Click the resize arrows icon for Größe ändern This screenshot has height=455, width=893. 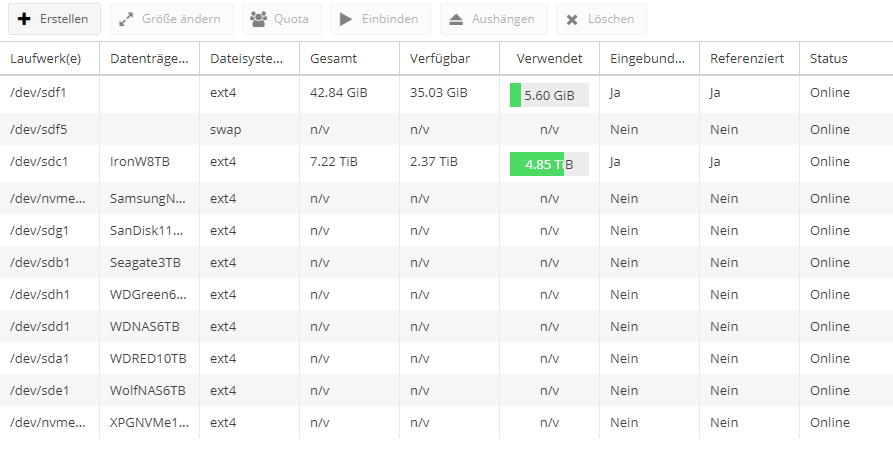click(x=126, y=19)
